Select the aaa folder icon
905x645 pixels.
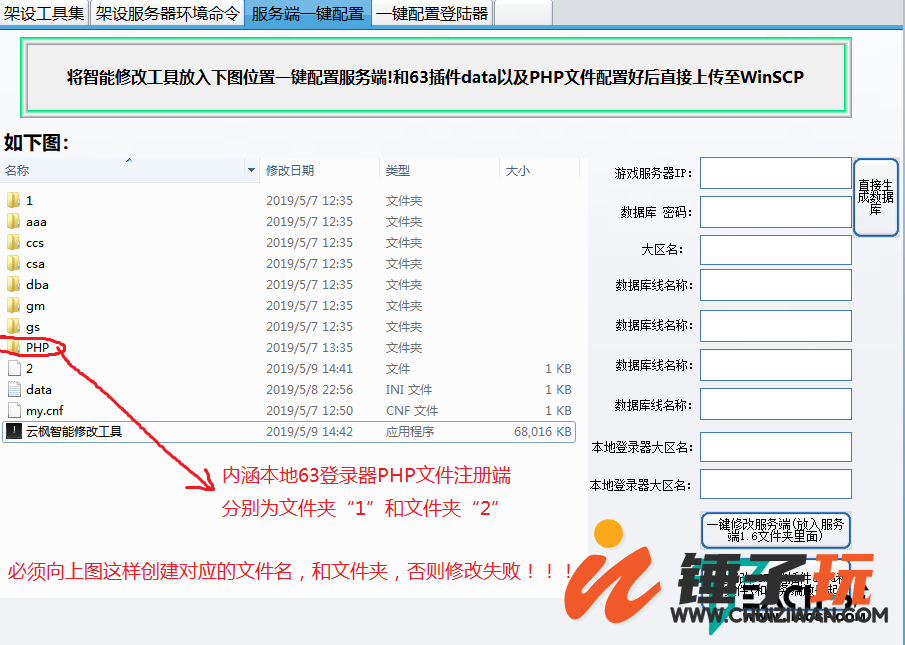pos(13,222)
